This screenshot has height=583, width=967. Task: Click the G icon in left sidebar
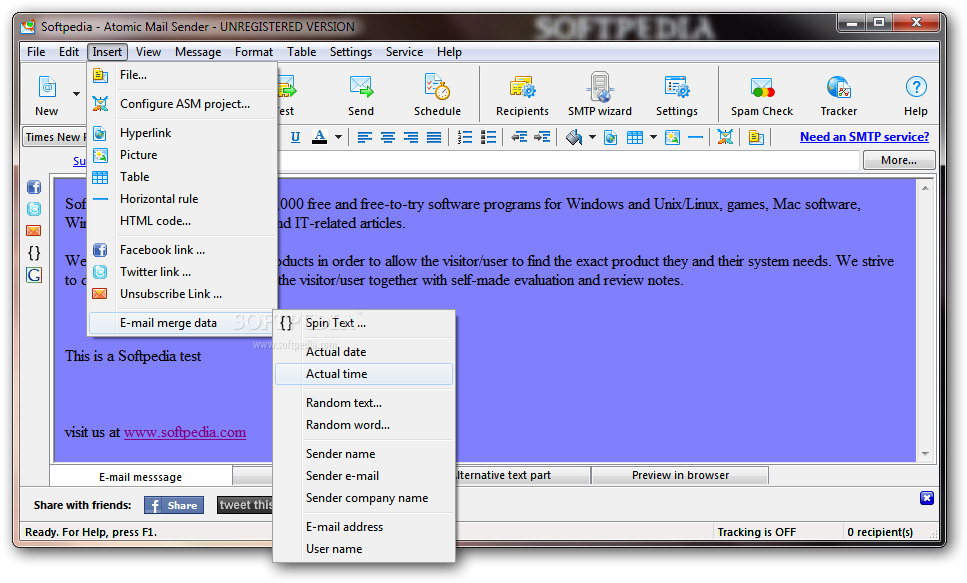pos(34,275)
